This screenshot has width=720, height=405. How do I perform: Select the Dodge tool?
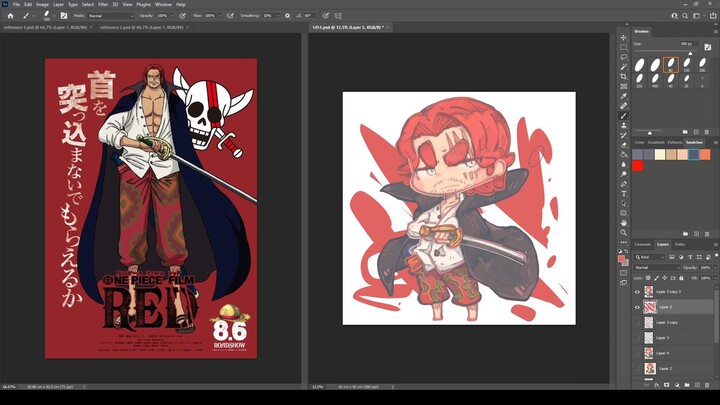click(624, 174)
